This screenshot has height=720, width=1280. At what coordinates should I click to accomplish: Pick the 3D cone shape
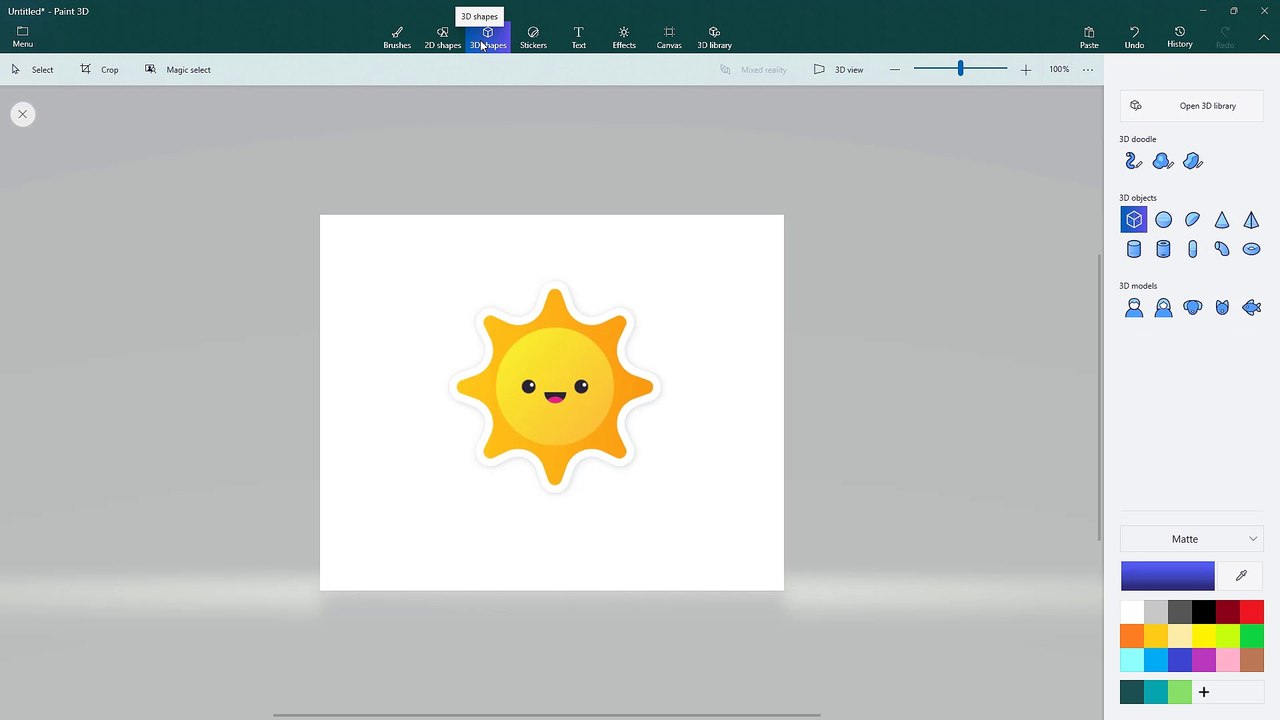[x=1222, y=220]
